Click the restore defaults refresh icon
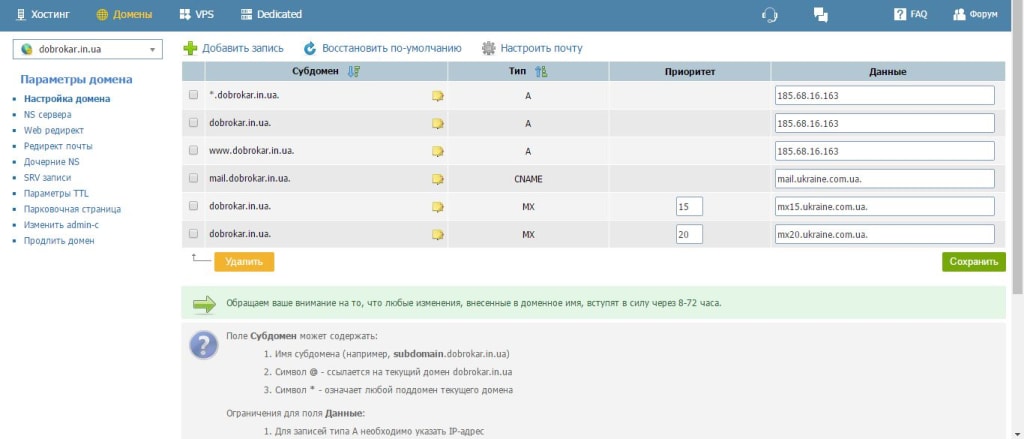The width and height of the screenshot is (1024, 439). (x=310, y=48)
